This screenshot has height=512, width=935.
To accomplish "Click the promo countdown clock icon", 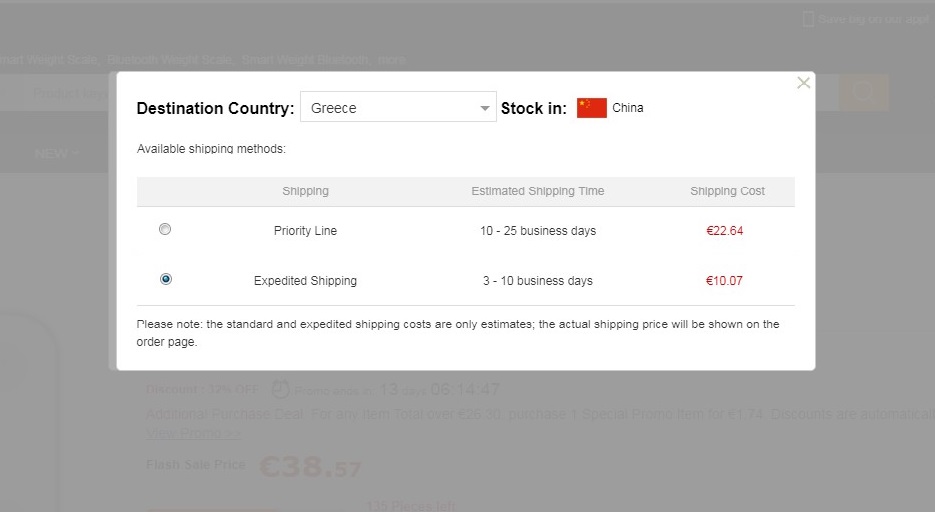I will point(281,389).
